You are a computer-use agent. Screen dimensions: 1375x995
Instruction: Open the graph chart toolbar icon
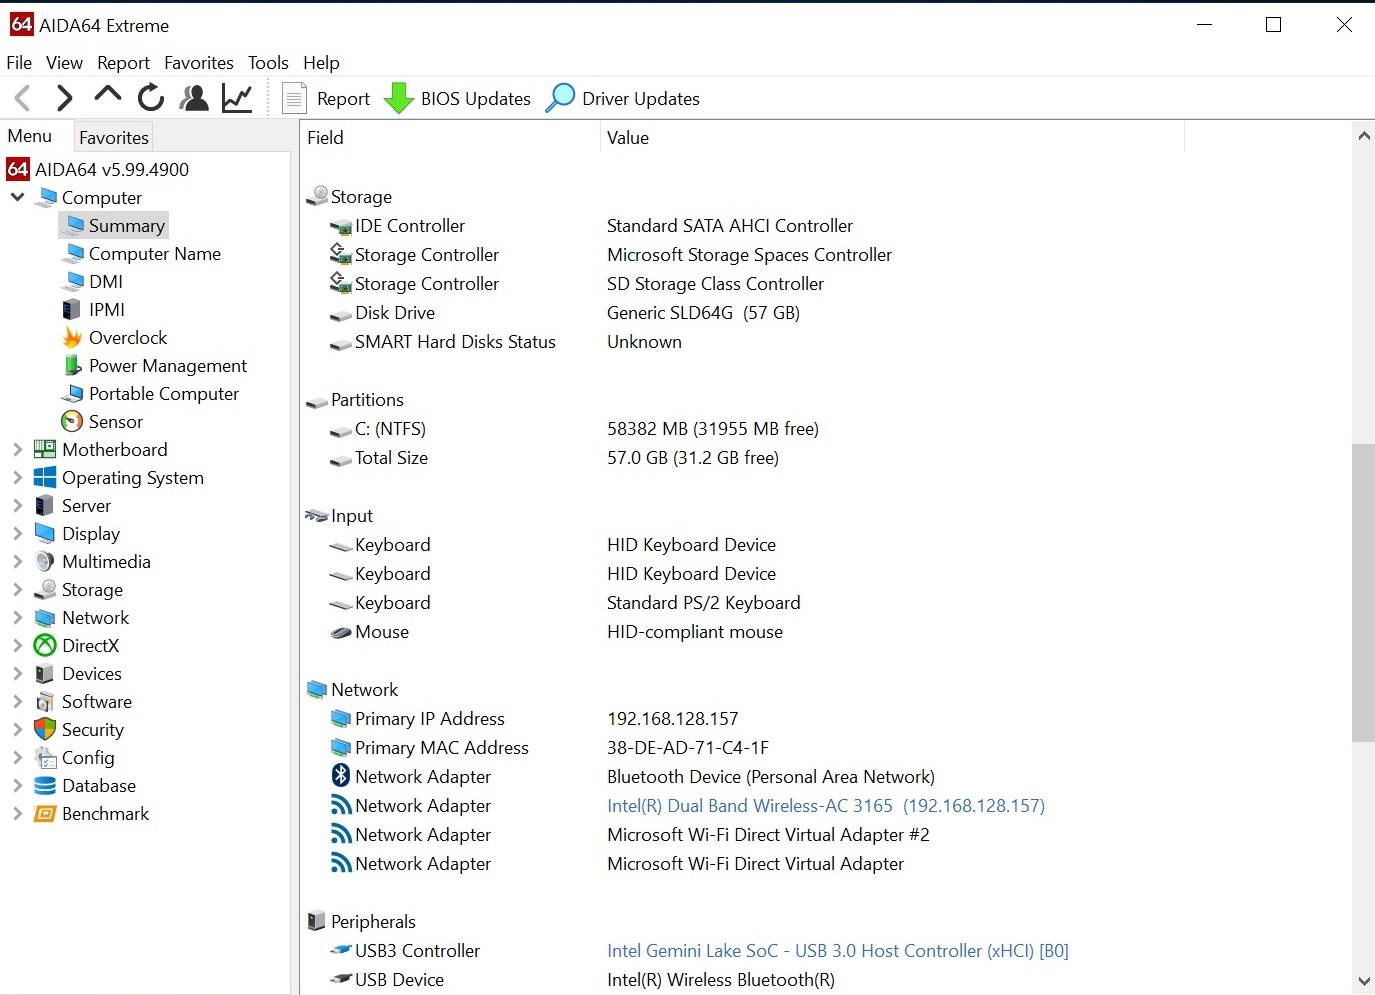pyautogui.click(x=237, y=98)
